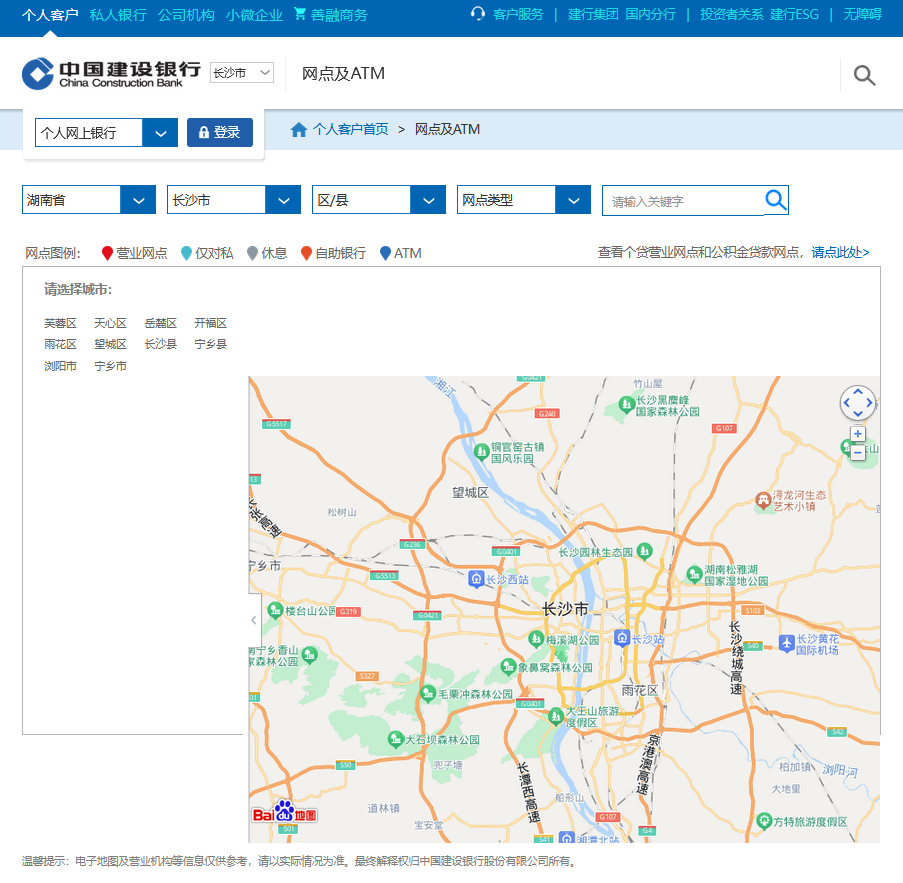Click the Baidu map logo
The height and width of the screenshot is (883, 903).
click(x=284, y=812)
